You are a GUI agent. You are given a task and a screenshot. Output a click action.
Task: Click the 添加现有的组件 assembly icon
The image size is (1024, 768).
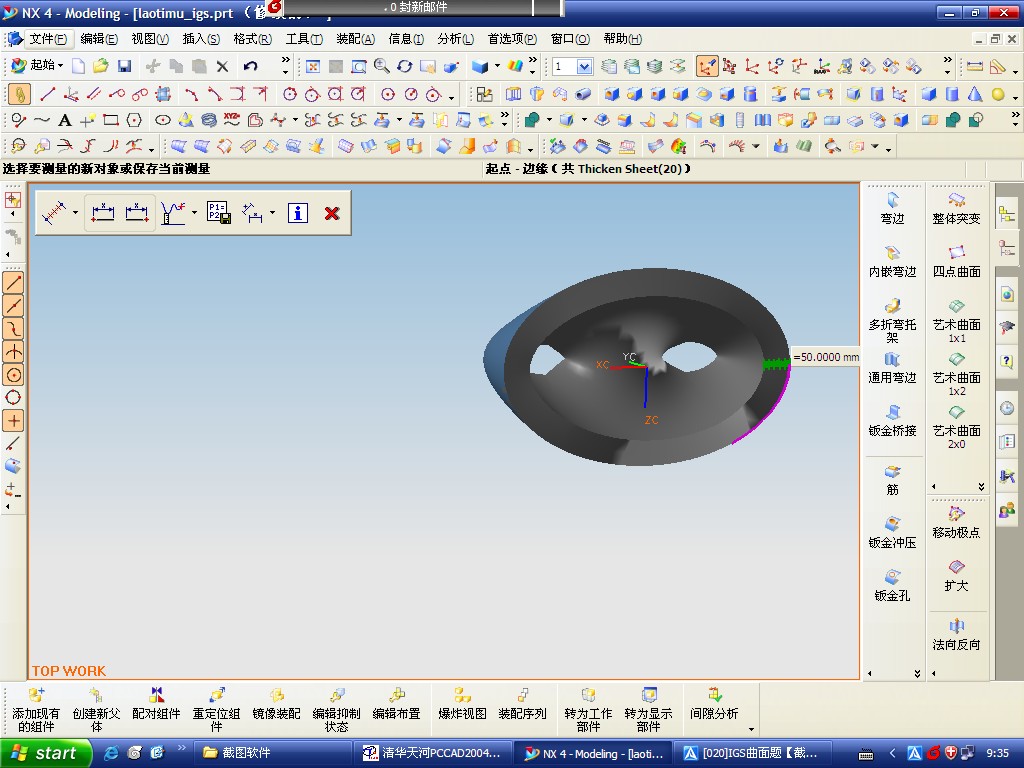[36, 710]
